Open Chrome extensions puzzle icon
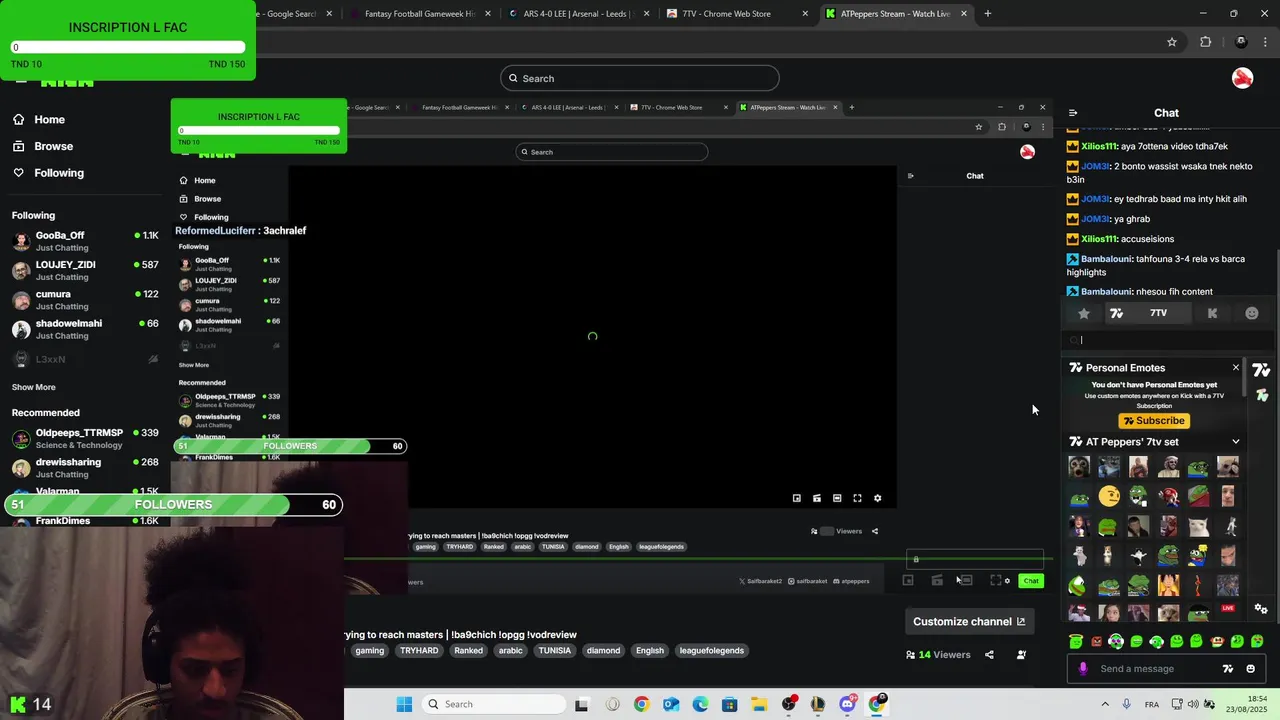 1205,42
